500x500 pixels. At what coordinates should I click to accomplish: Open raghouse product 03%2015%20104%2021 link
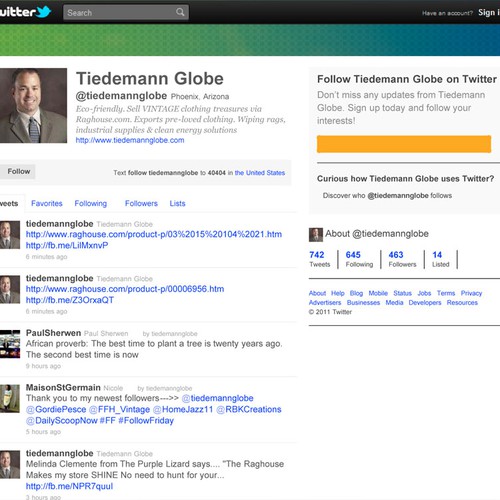tap(154, 234)
